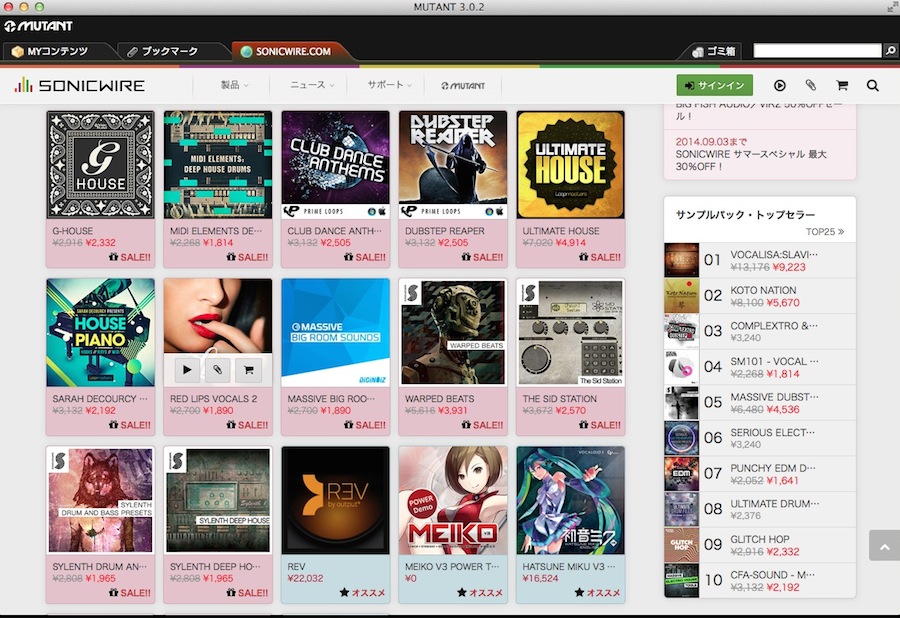Viewport: 900px width, 618px height.
Task: Click the gift SALE badge on Massive Big Room
Action: (x=364, y=425)
